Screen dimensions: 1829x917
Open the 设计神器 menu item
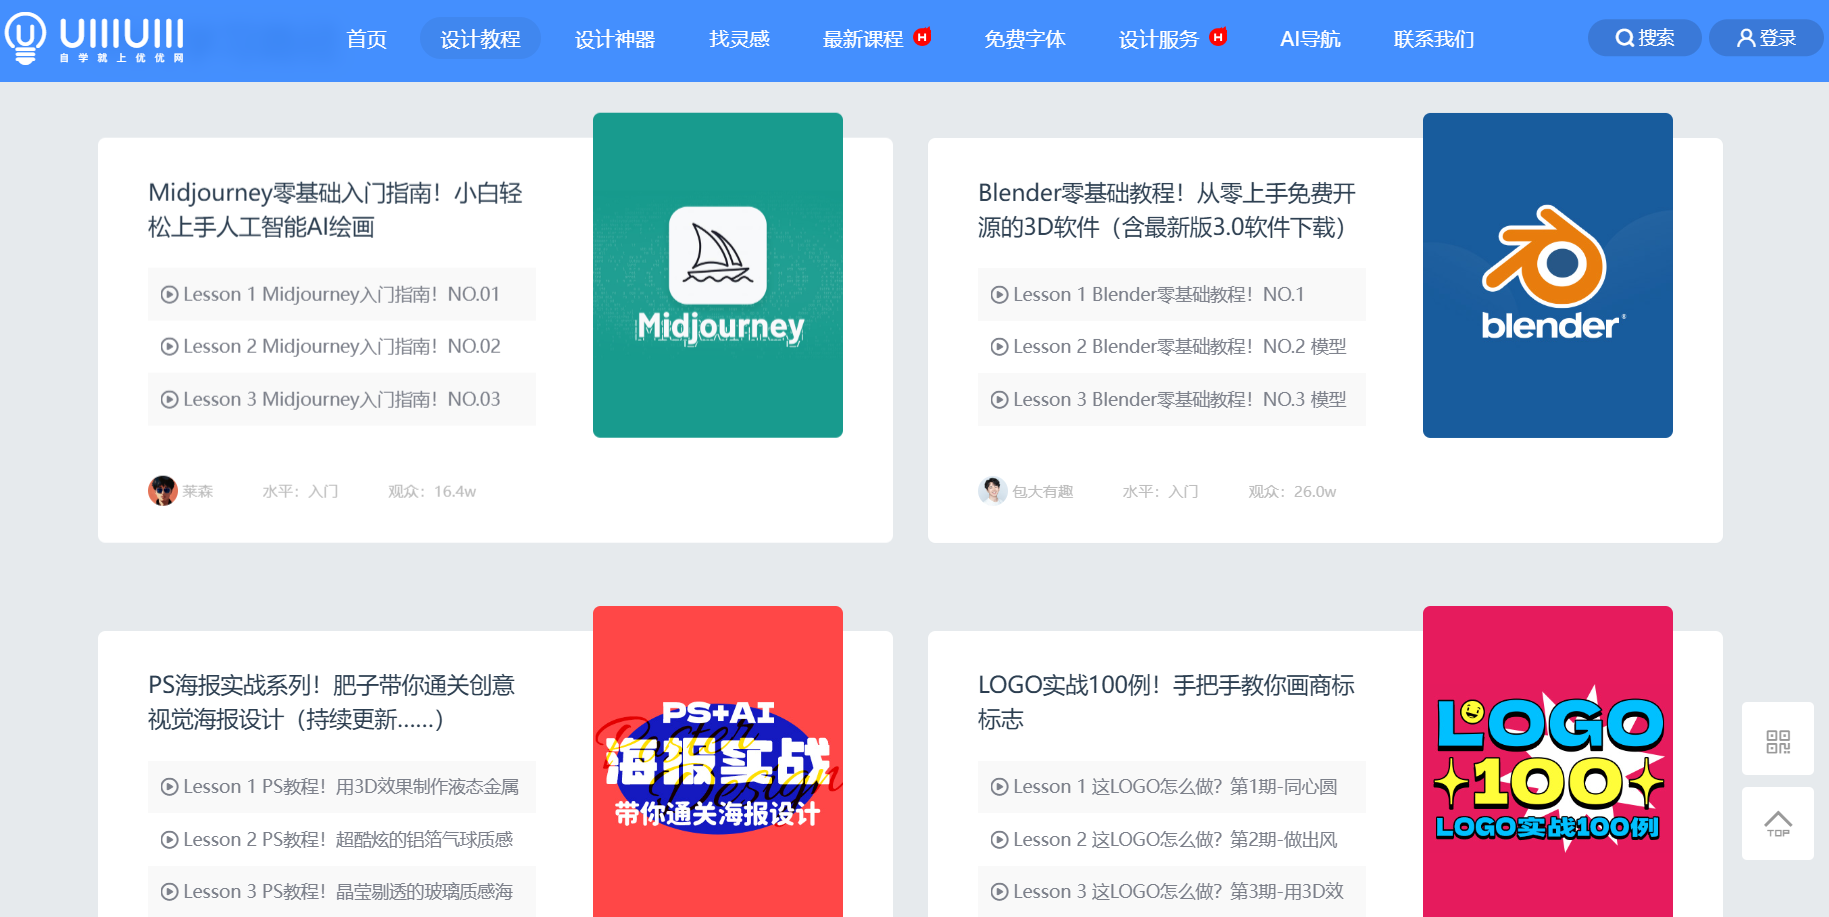tap(615, 39)
